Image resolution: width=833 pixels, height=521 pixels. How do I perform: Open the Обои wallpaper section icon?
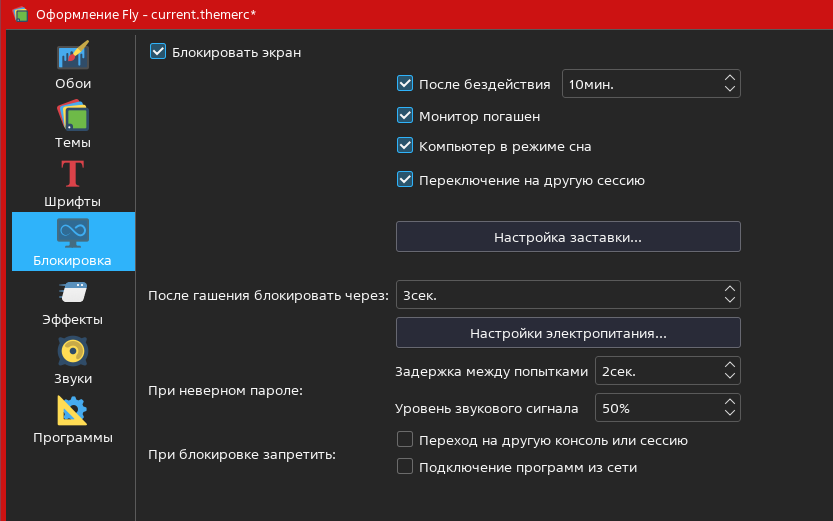pos(73,57)
